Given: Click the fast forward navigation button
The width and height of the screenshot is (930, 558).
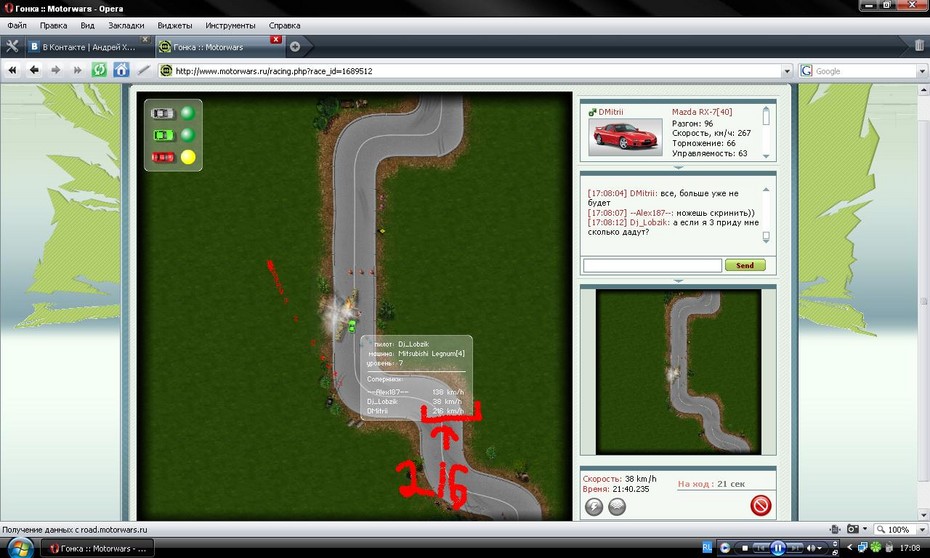Looking at the screenshot, I should 77,71.
